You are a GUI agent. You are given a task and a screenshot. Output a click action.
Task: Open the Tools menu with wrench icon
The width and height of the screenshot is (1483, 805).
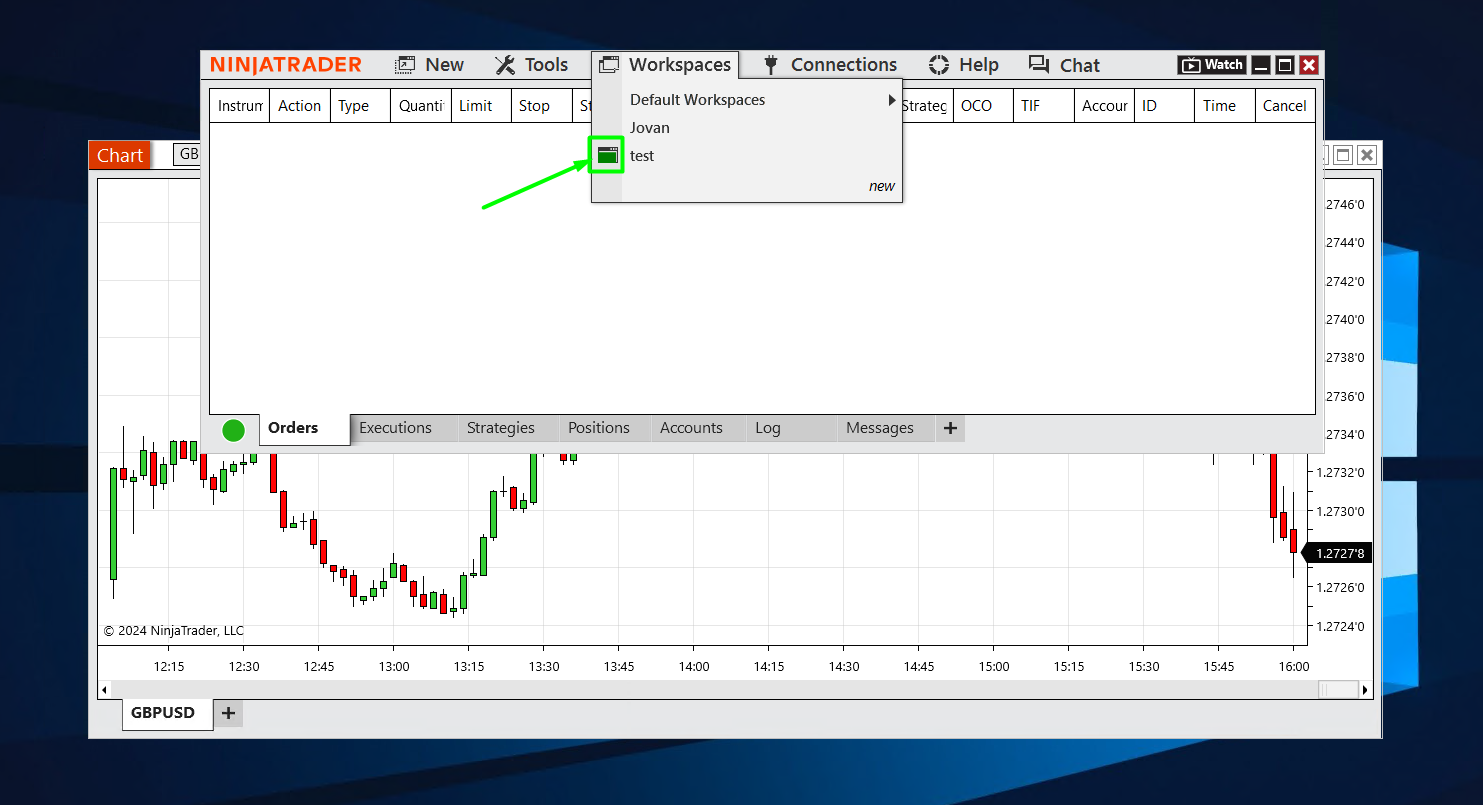point(531,65)
